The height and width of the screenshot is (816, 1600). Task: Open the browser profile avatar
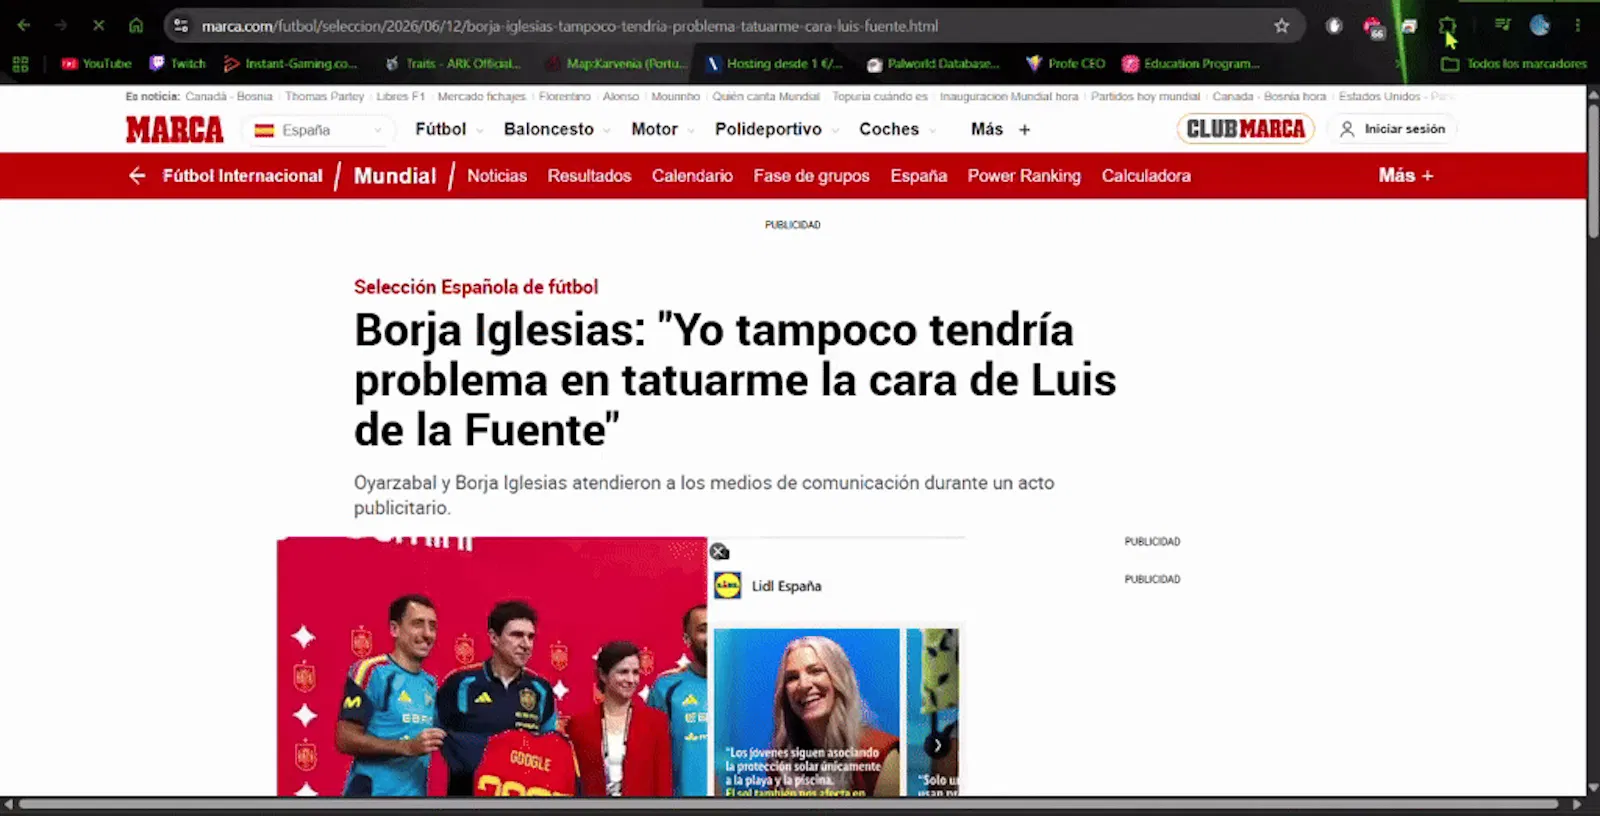(1540, 26)
